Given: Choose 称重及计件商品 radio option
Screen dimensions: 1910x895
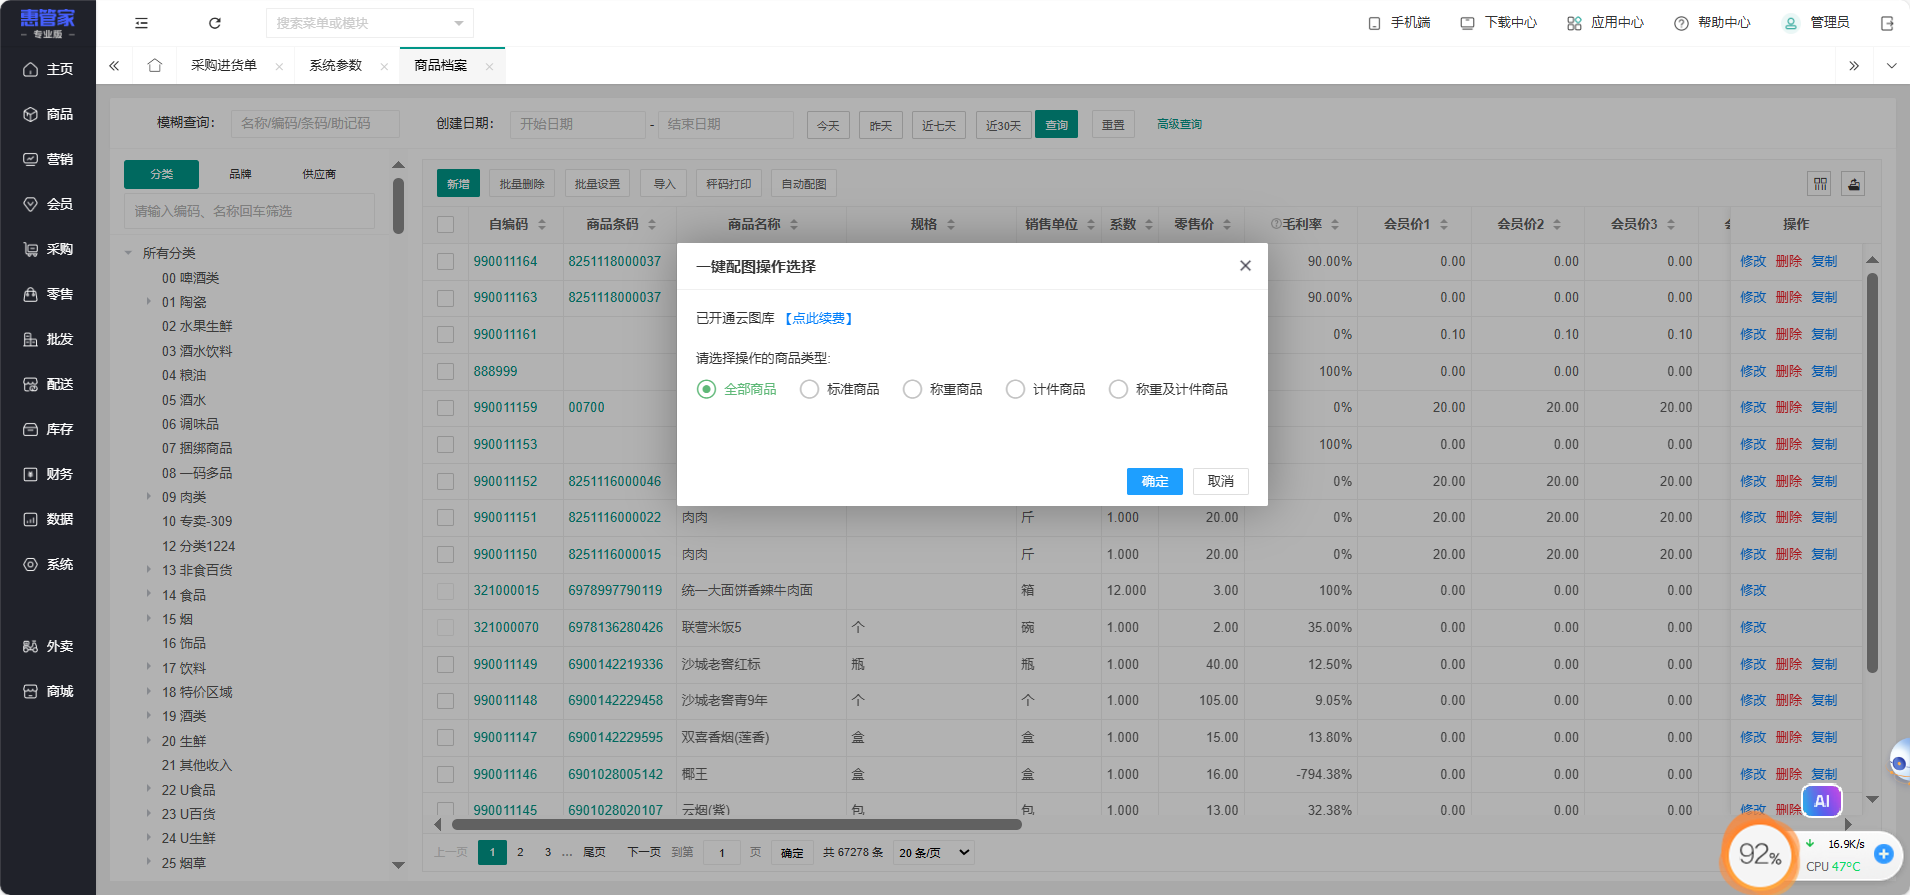Looking at the screenshot, I should click(1118, 389).
